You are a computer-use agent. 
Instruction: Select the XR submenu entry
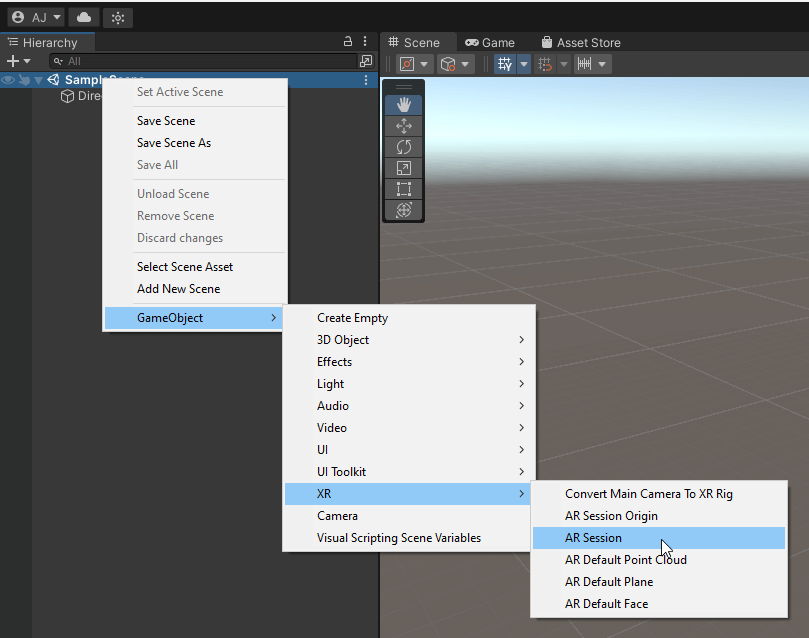408,494
